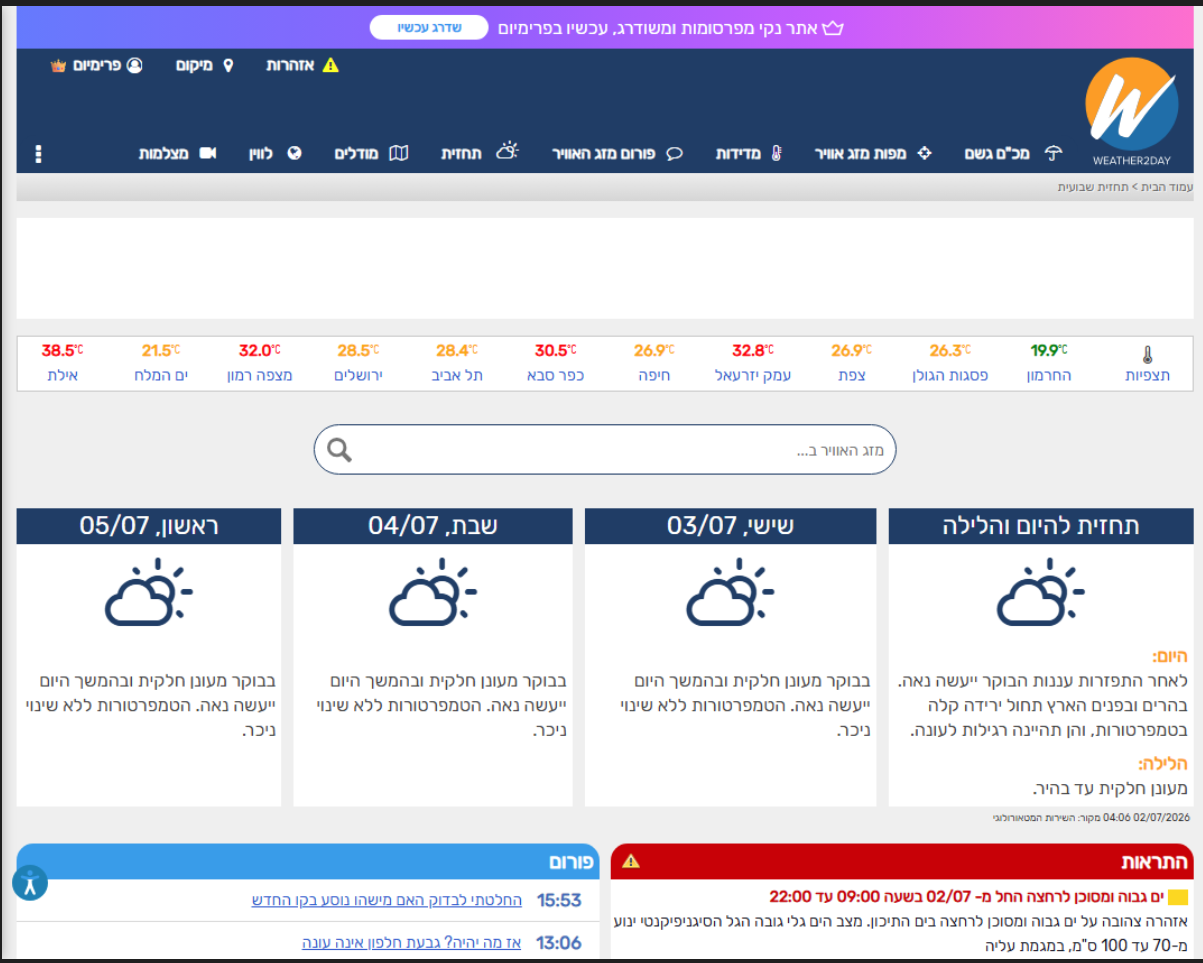Screen dimensions: 1203x963
Task: Select the ים המלח 21.5° station
Action: pos(161,363)
